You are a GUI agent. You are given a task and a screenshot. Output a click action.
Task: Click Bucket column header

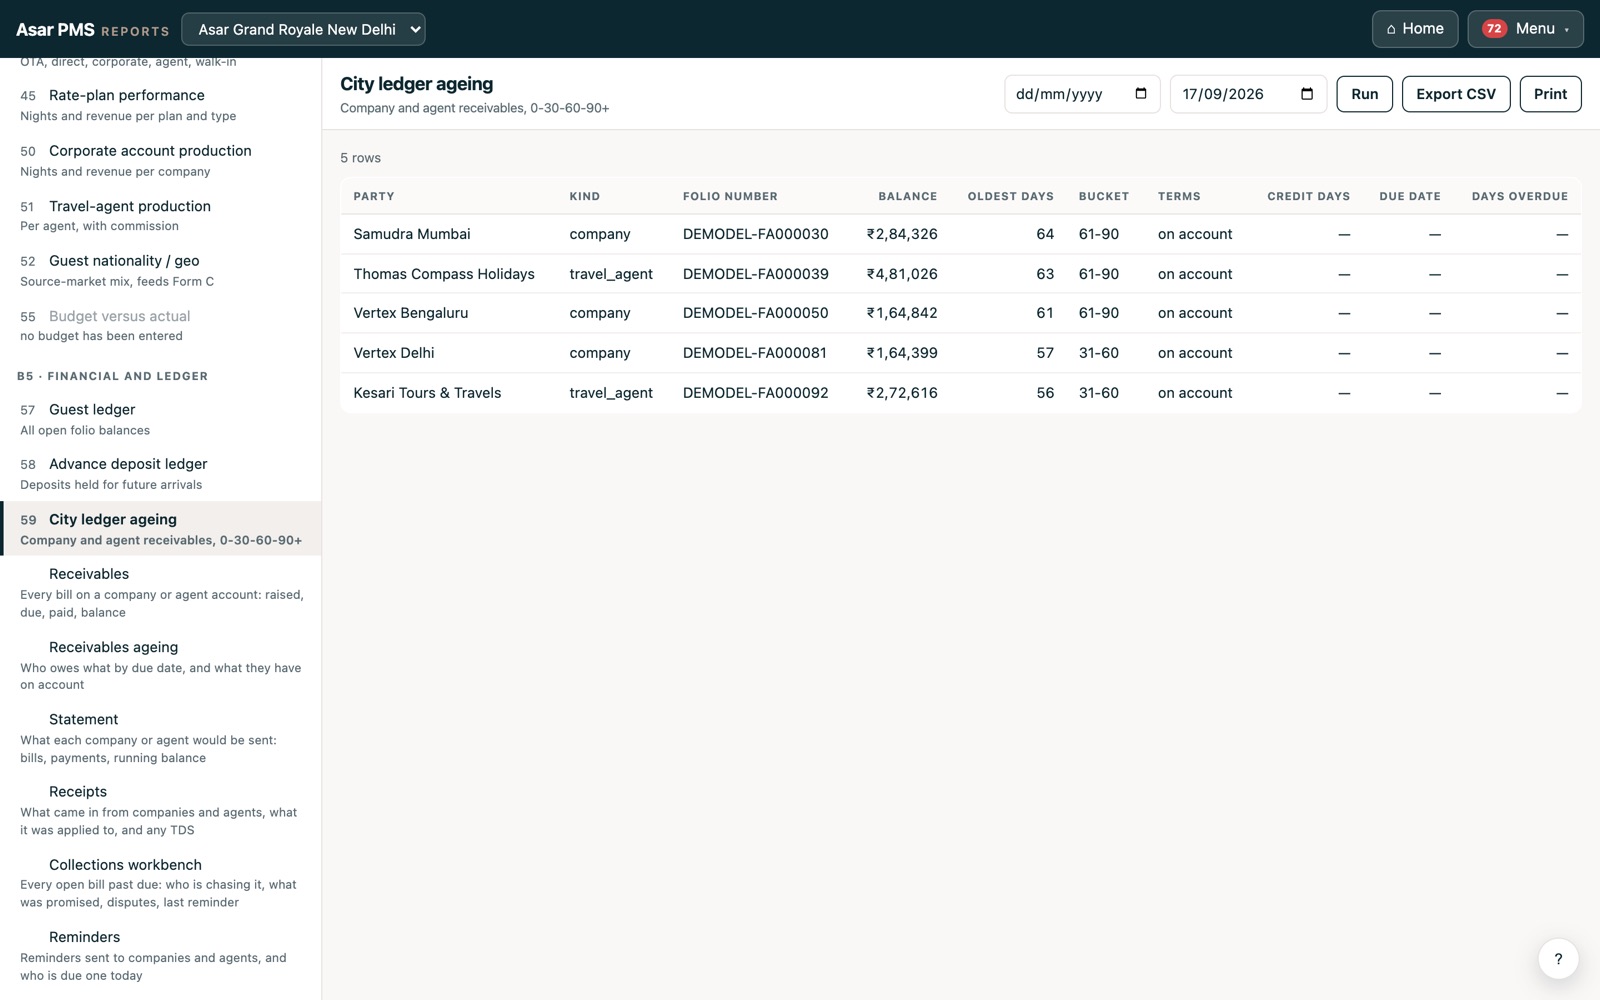pos(1103,196)
